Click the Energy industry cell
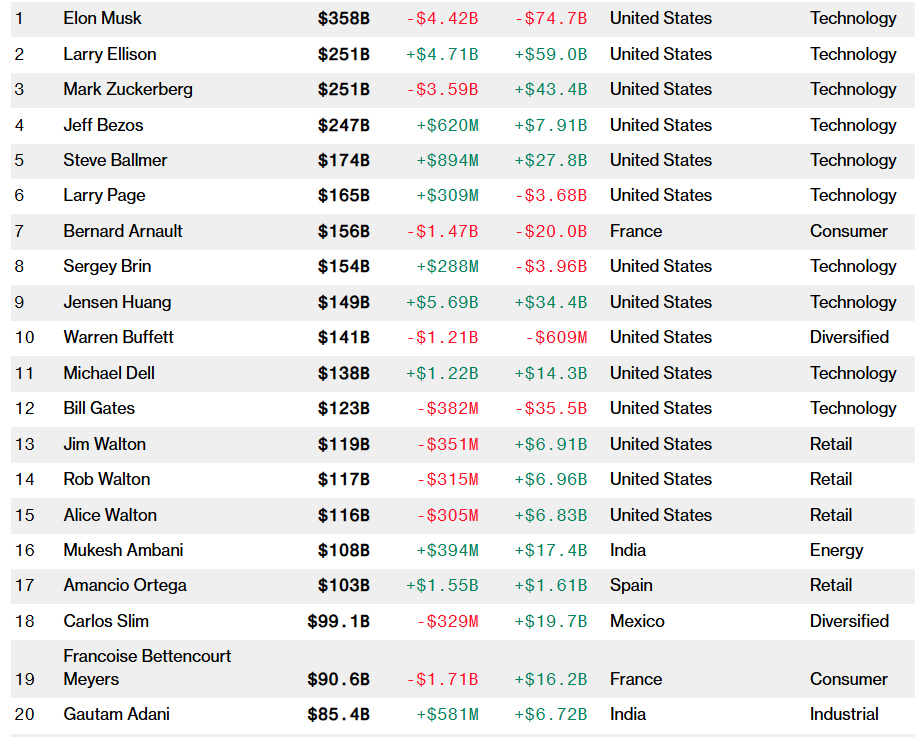This screenshot has width=915, height=737. click(837, 550)
